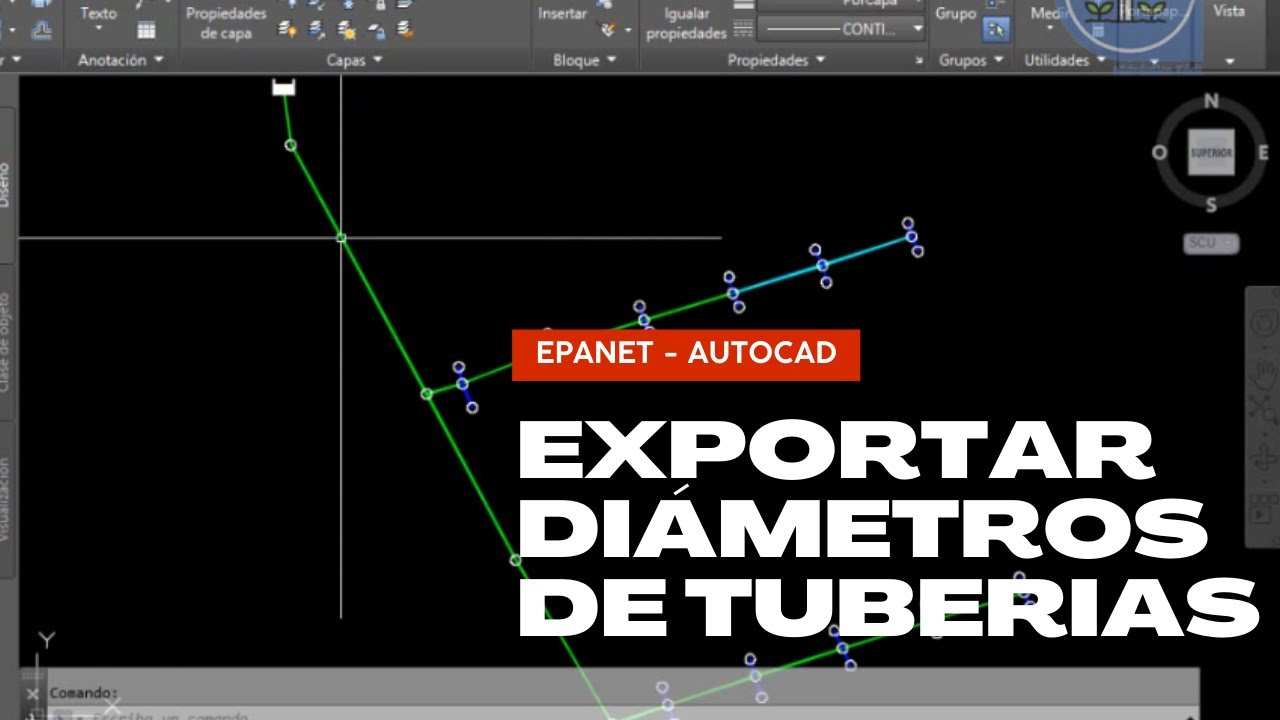Image resolution: width=1280 pixels, height=720 pixels.
Task: Open the Visualización side palette tab
Action: [x=7, y=500]
